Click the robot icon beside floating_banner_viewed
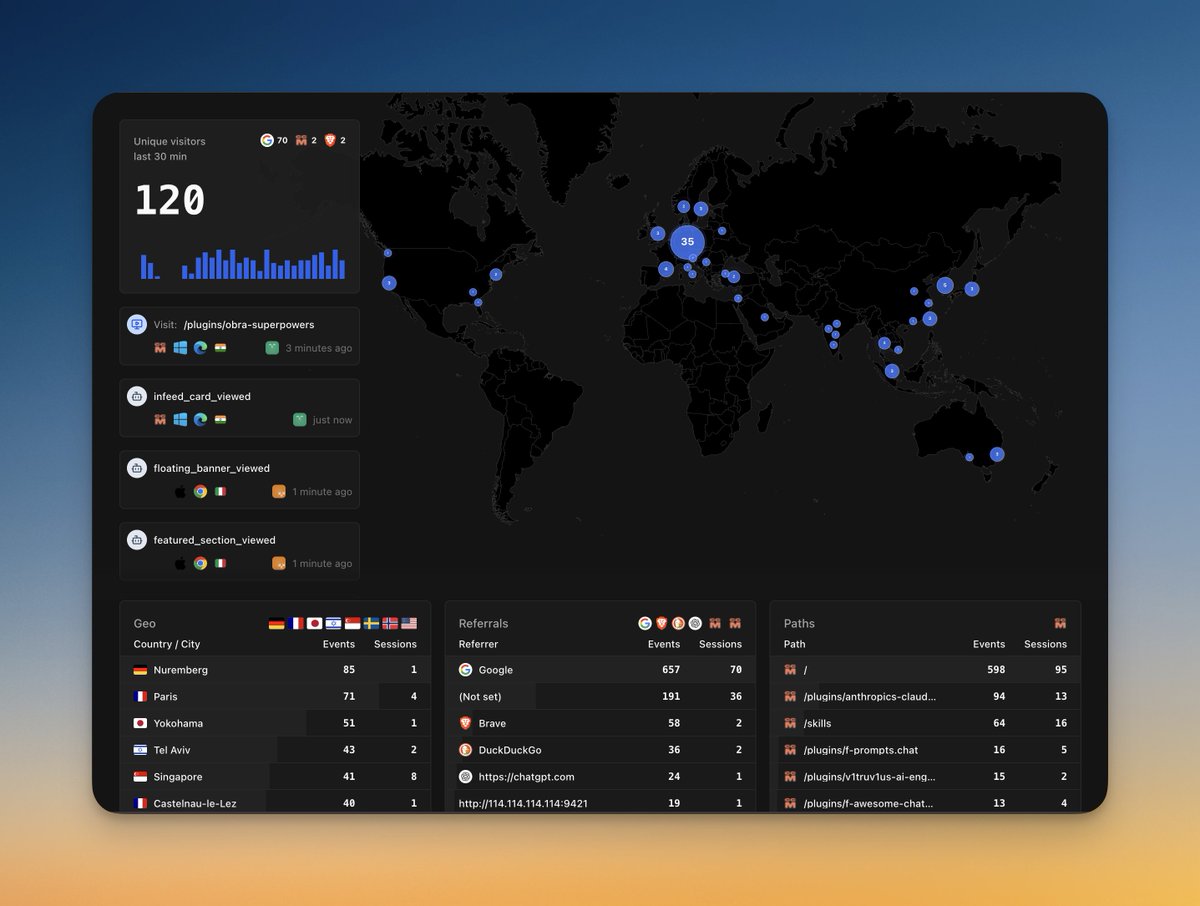This screenshot has height=906, width=1200. coord(137,468)
